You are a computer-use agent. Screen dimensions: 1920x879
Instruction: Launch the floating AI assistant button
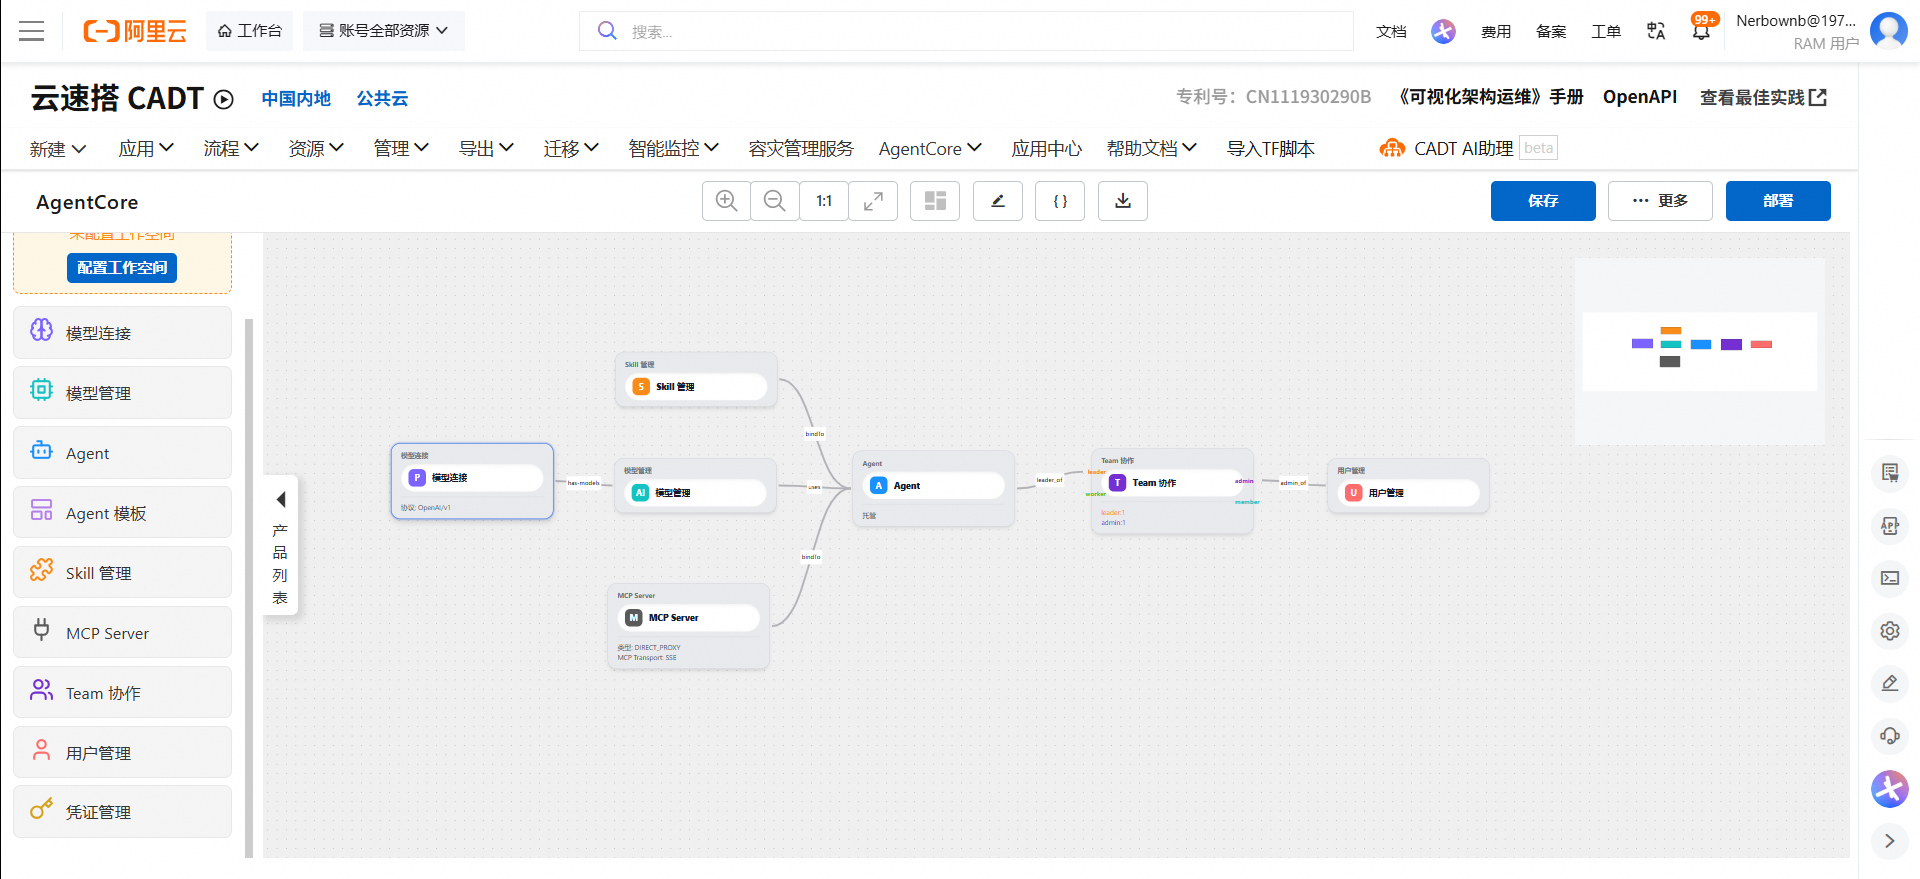point(1890,789)
